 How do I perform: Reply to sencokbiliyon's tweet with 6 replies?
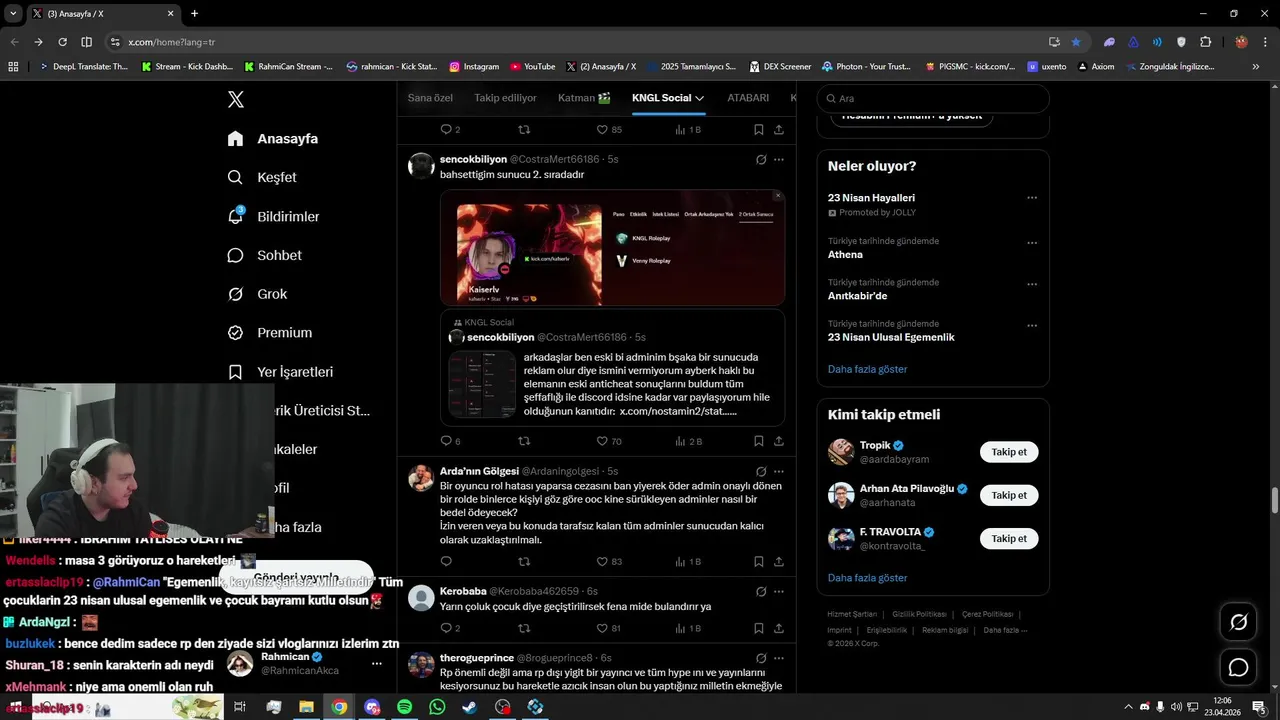point(446,441)
